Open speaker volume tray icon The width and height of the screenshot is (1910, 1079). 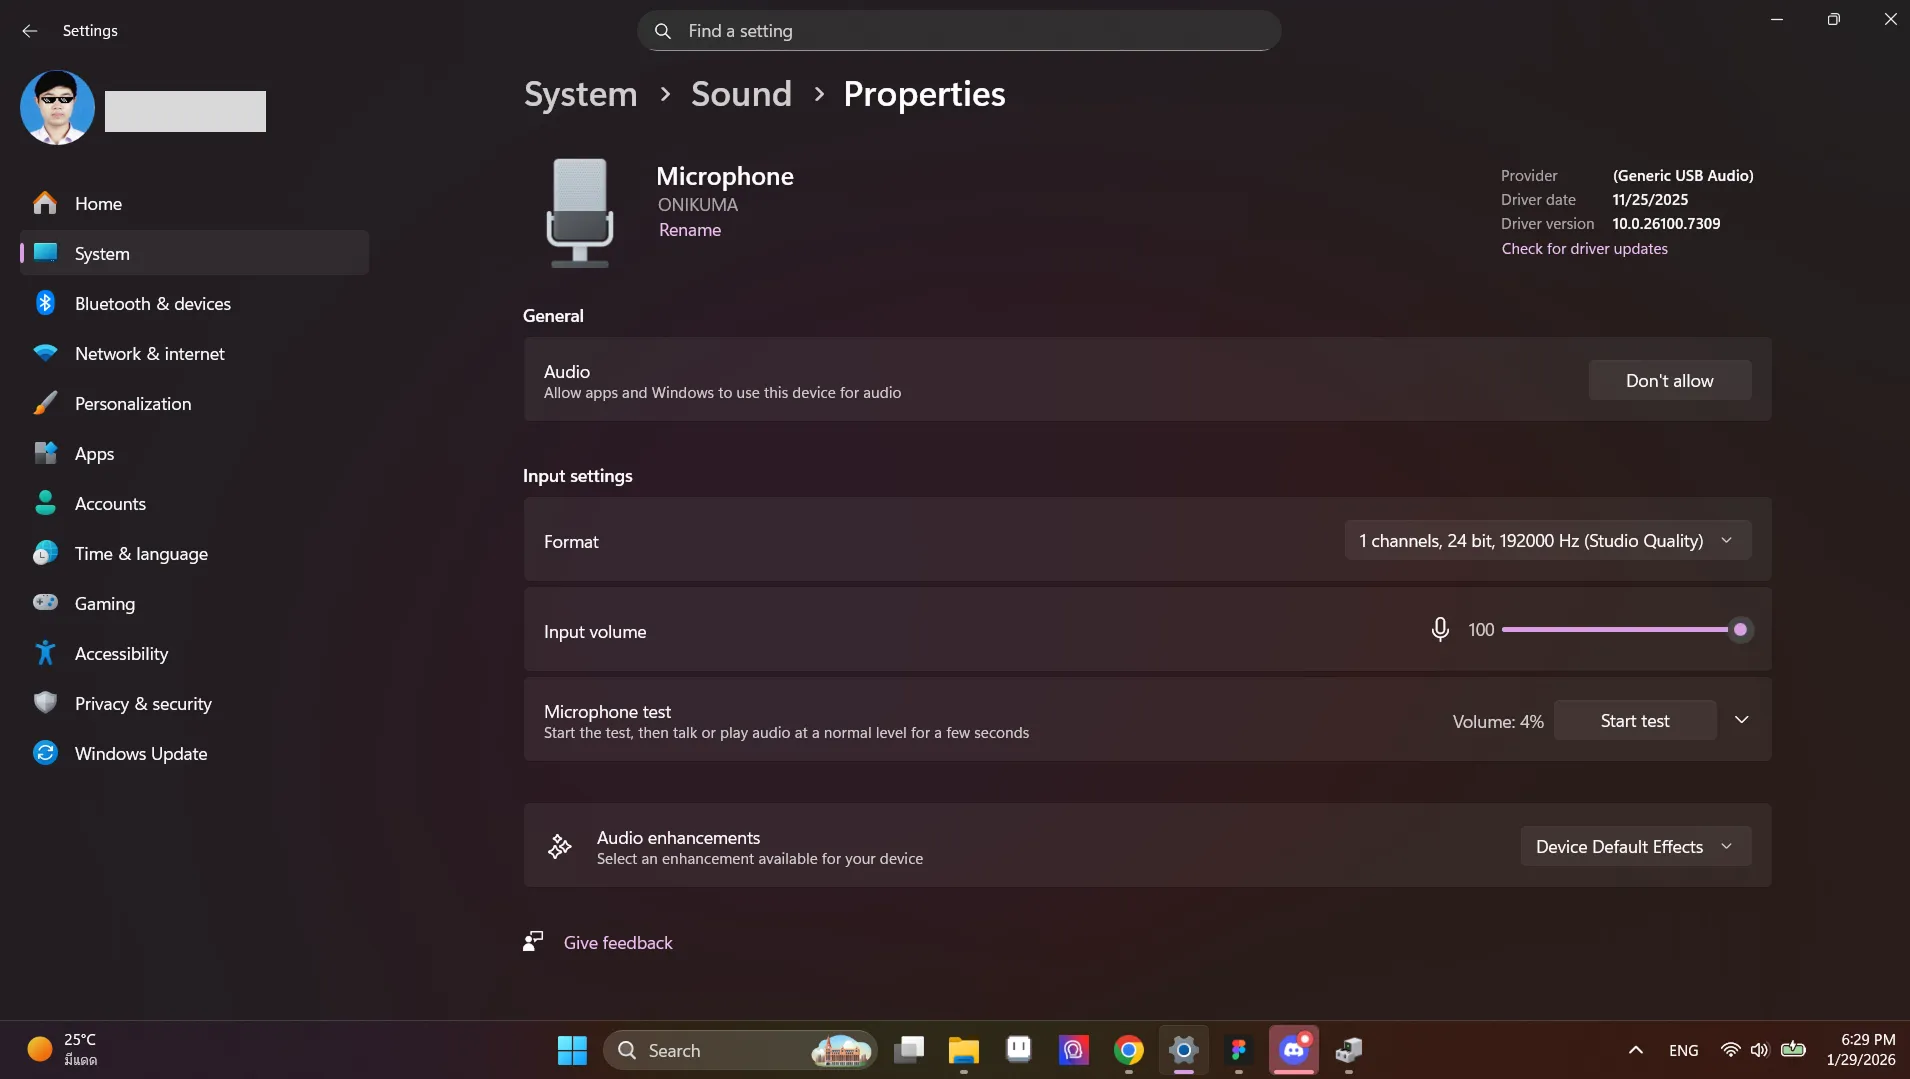pos(1760,1050)
